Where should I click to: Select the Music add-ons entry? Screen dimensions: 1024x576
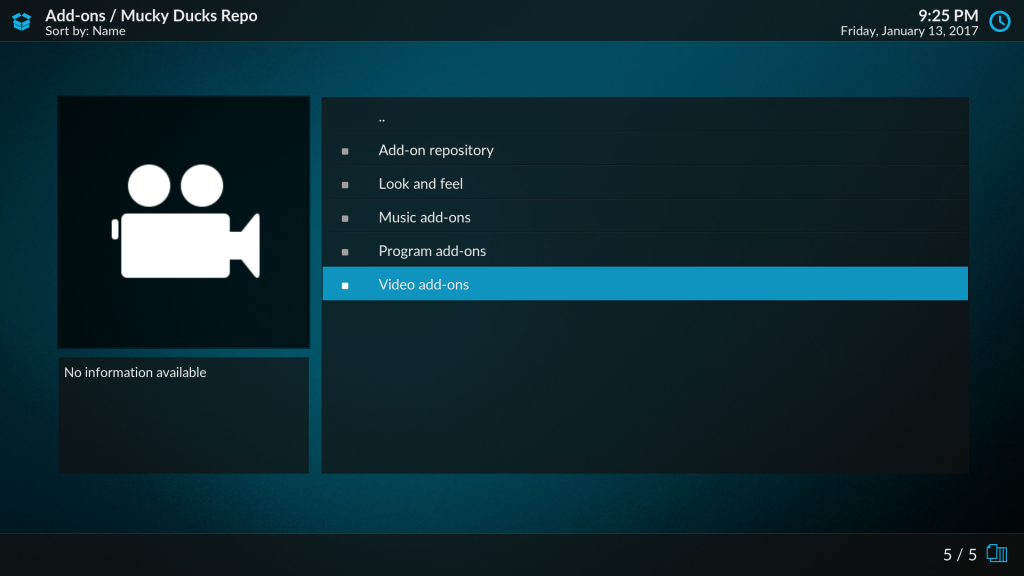click(x=424, y=217)
